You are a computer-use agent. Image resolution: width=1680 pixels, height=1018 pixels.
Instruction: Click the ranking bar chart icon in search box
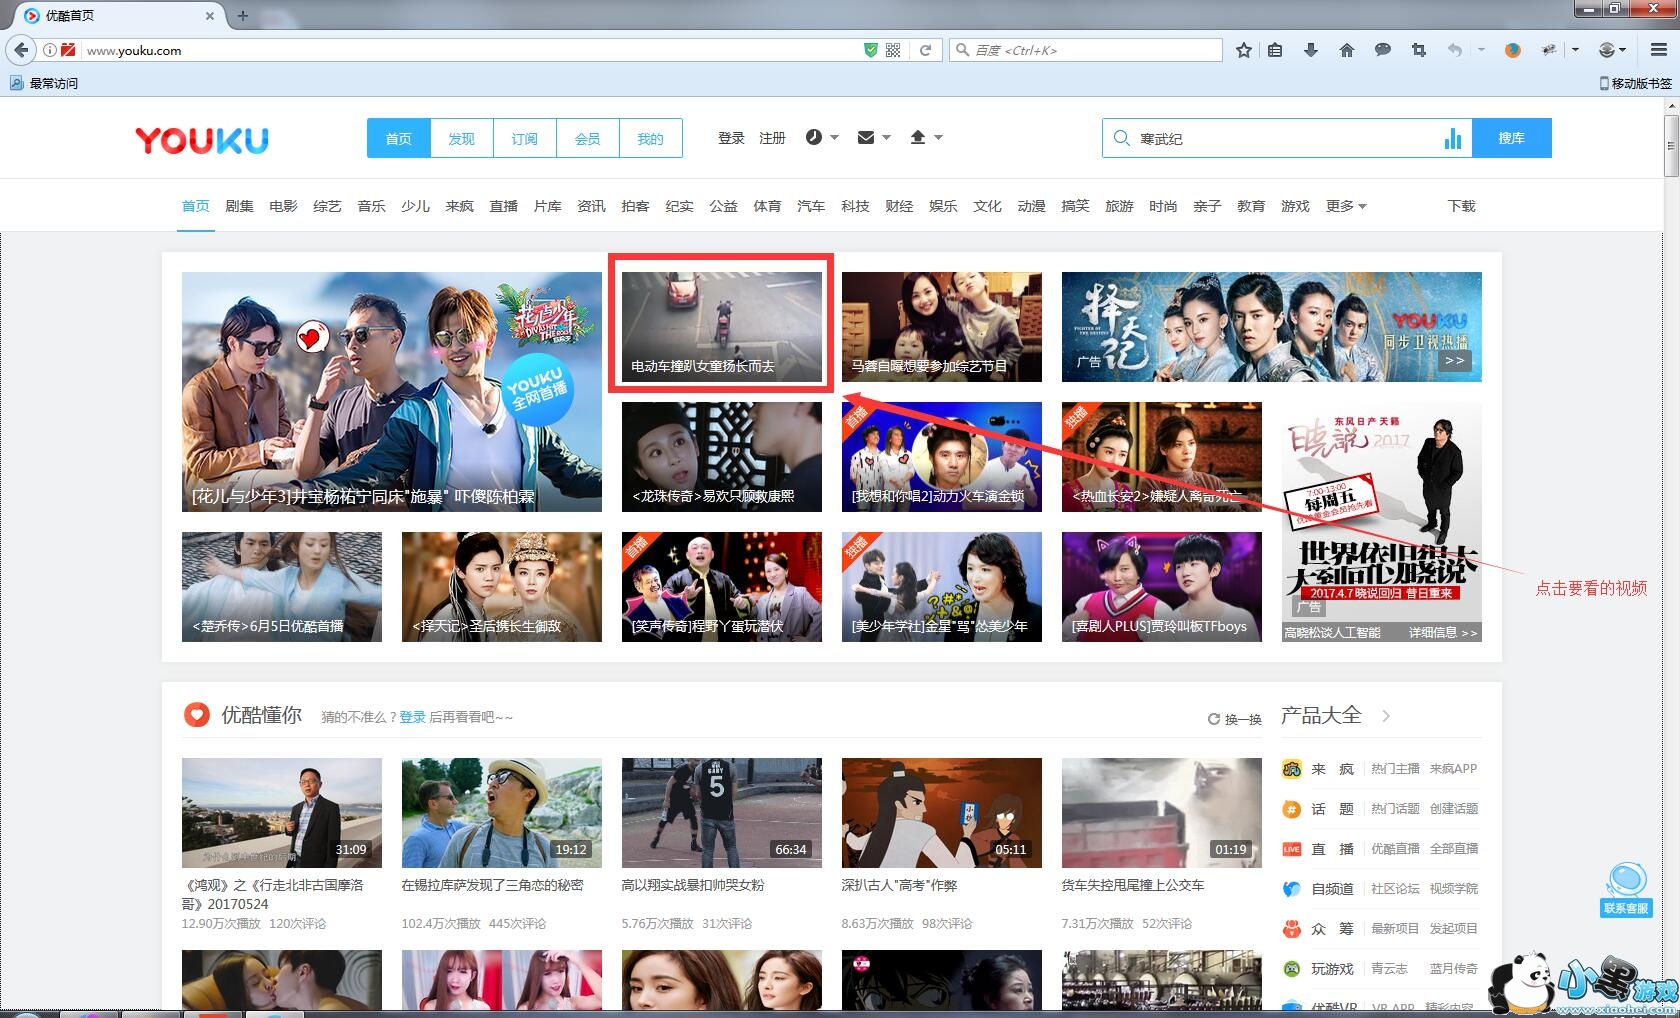pyautogui.click(x=1452, y=138)
